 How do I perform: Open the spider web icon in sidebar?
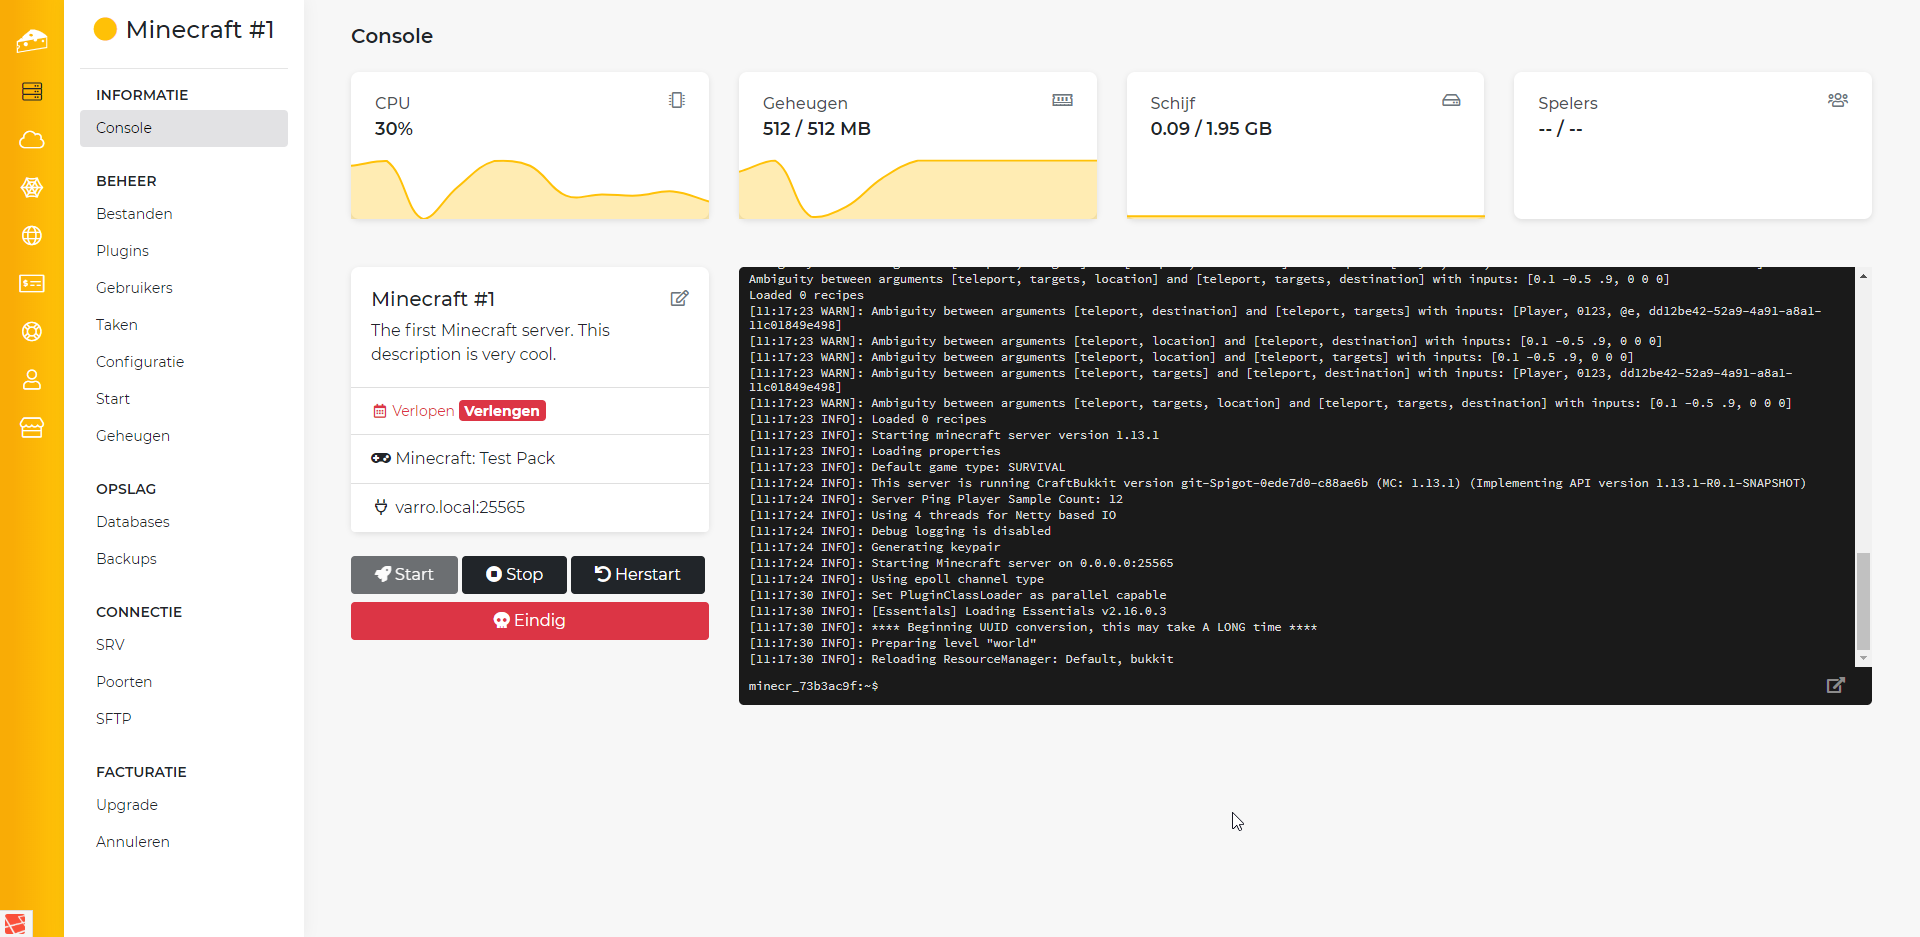coord(32,188)
